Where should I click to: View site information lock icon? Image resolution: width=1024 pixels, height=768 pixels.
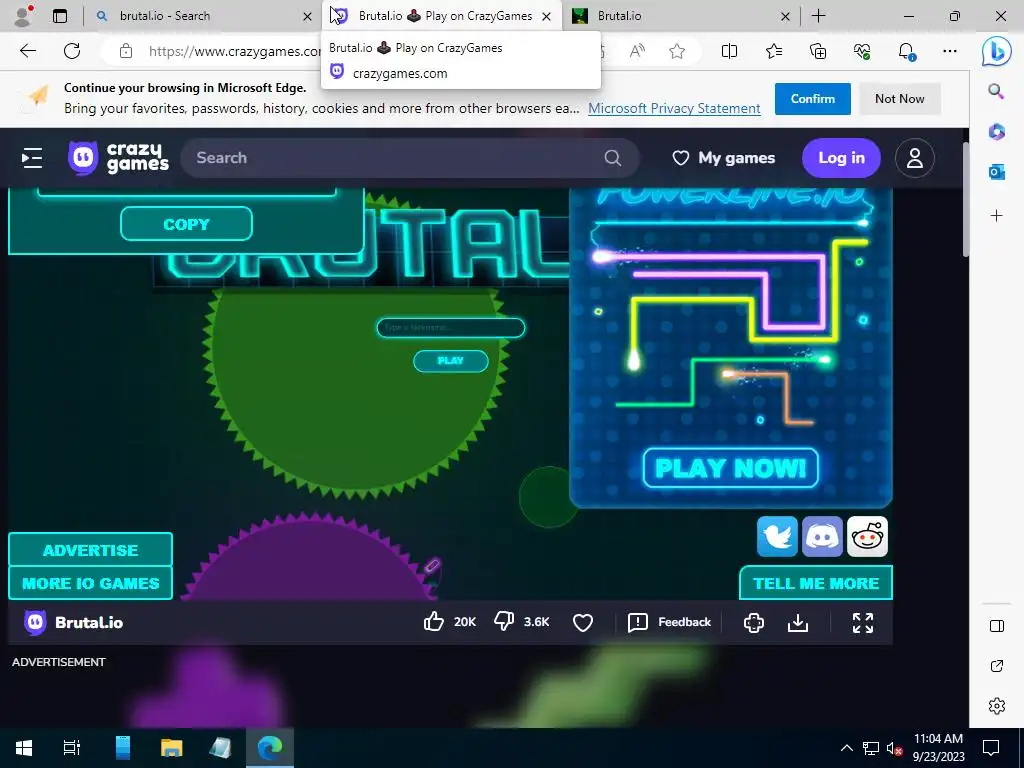(126, 51)
